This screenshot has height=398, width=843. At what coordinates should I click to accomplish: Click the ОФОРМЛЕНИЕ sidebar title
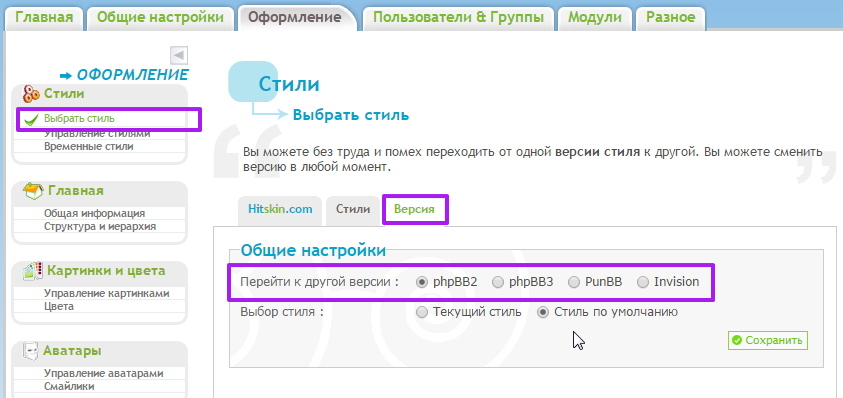[x=133, y=75]
